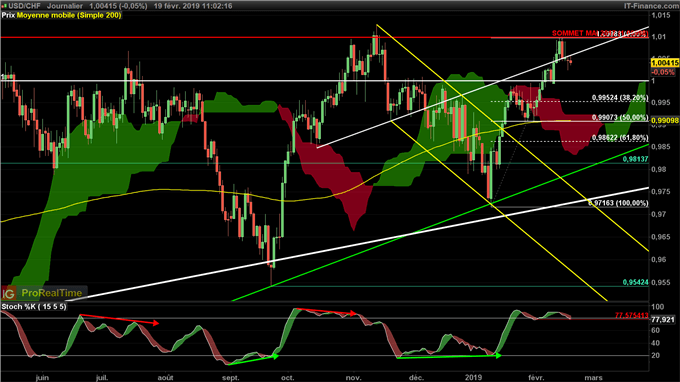
Task: Select the Moyenne mobile (Simple 200) label
Action: 69,15
